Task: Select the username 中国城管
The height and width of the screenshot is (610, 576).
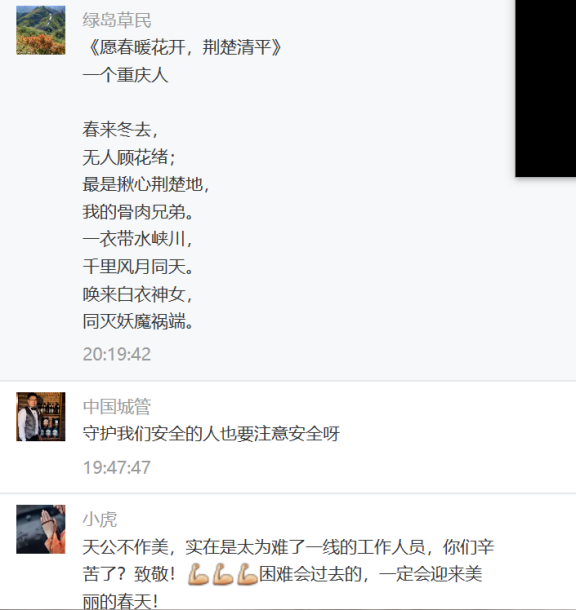Action: (x=117, y=407)
